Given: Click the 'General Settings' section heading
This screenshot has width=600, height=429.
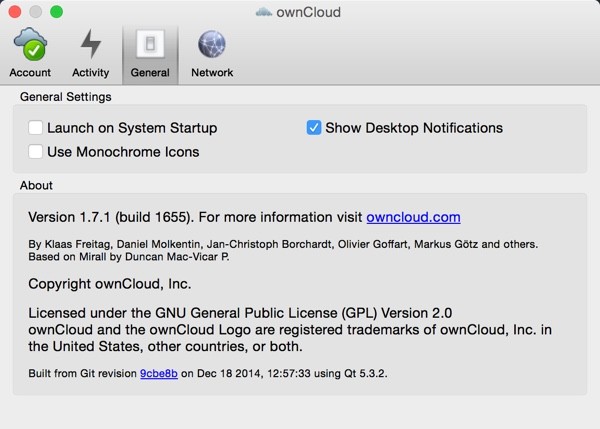Looking at the screenshot, I should click(65, 97).
